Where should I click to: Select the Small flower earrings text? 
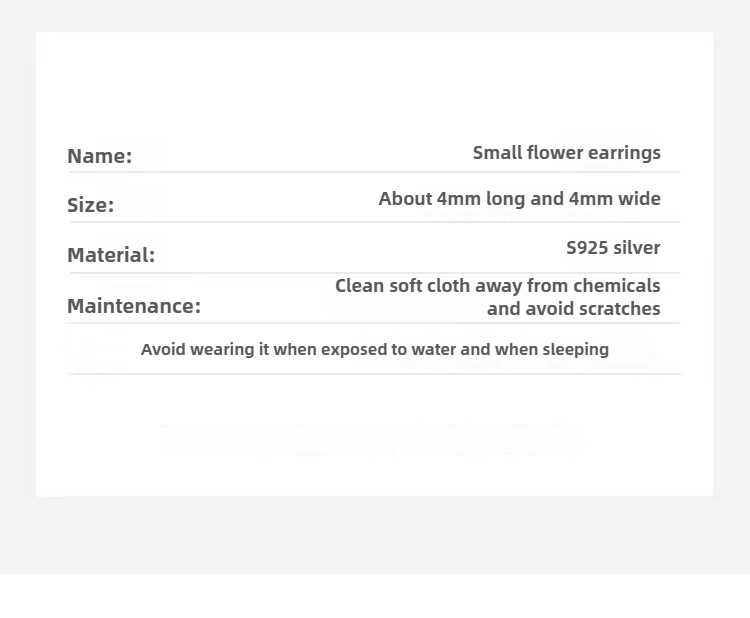tap(567, 153)
